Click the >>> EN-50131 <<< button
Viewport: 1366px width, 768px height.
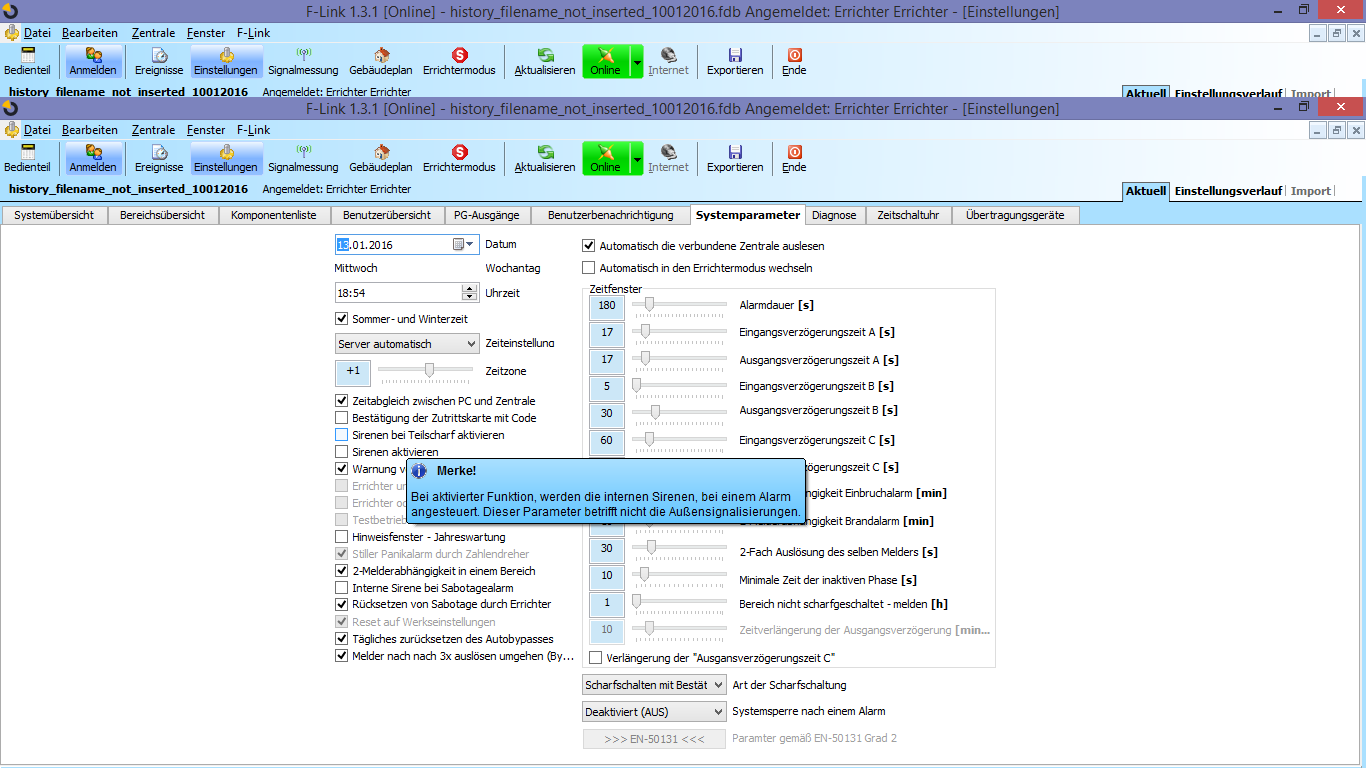tap(654, 739)
